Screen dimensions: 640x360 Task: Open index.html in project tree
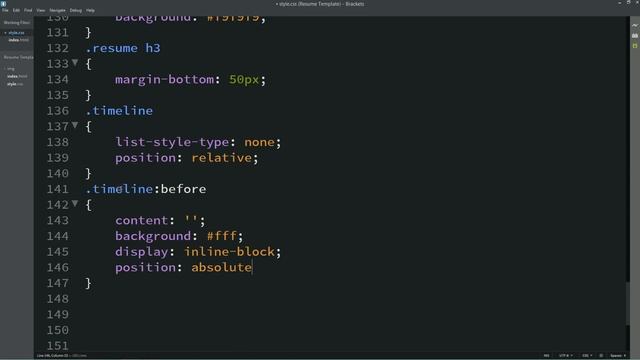[17, 76]
